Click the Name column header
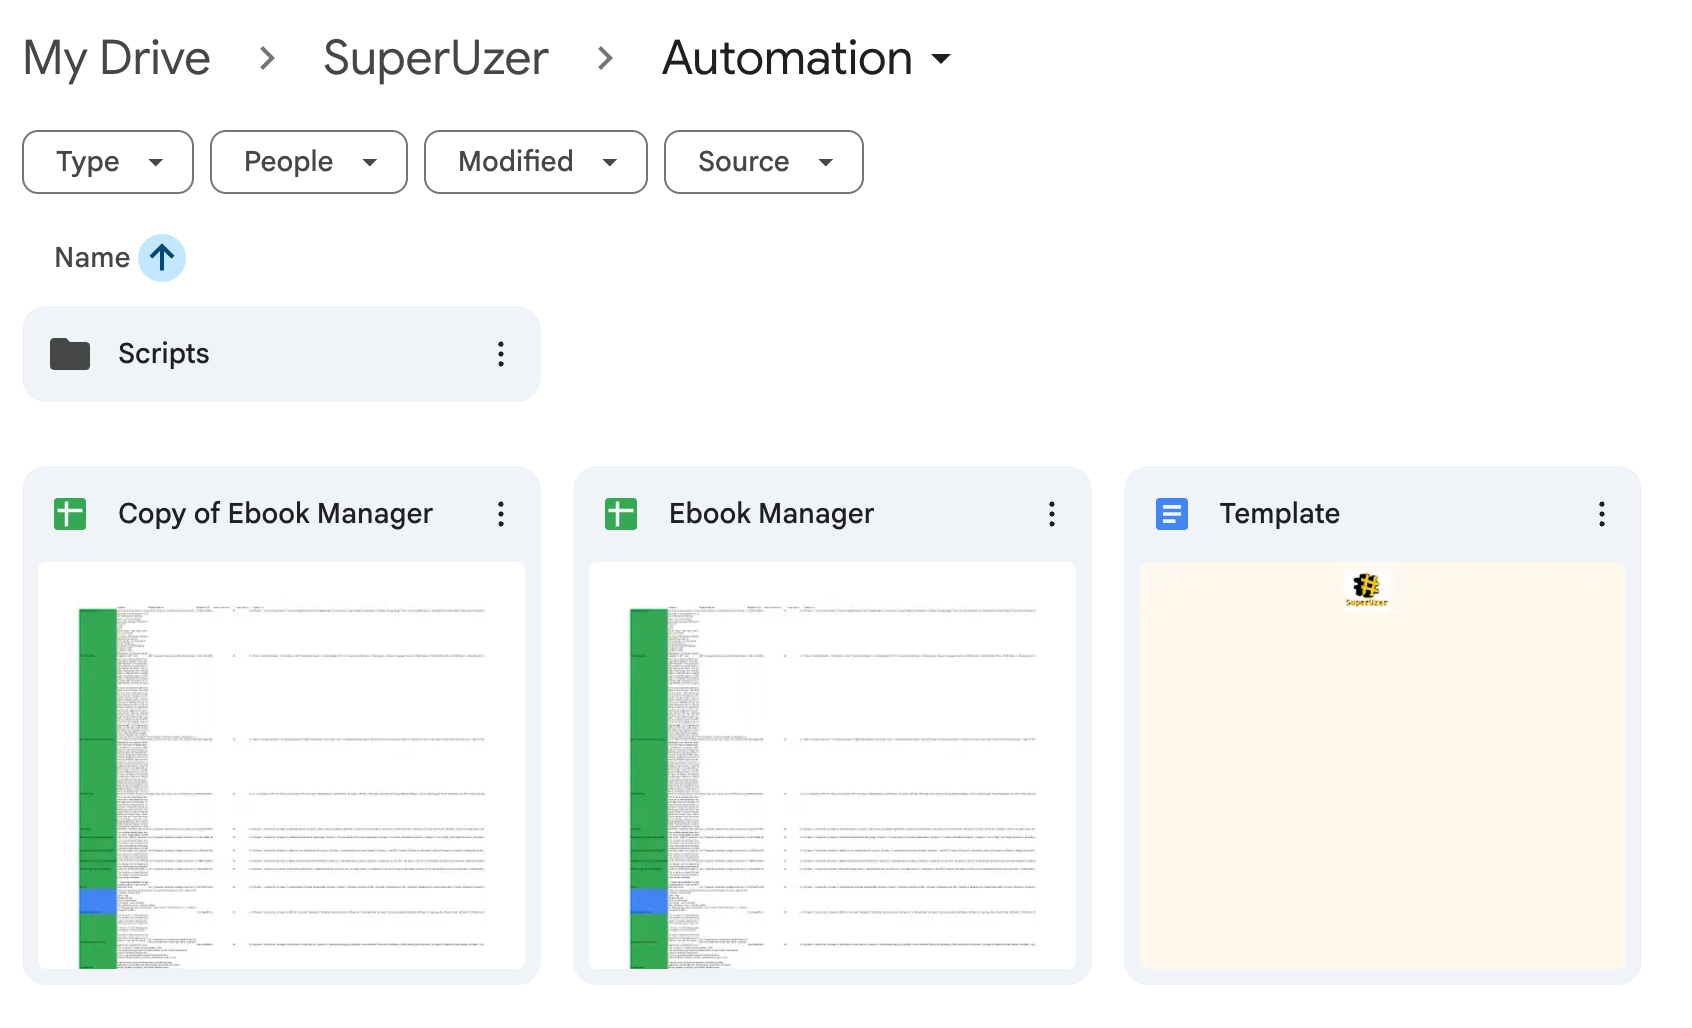Image resolution: width=1692 pixels, height=1028 pixels. coord(92,258)
